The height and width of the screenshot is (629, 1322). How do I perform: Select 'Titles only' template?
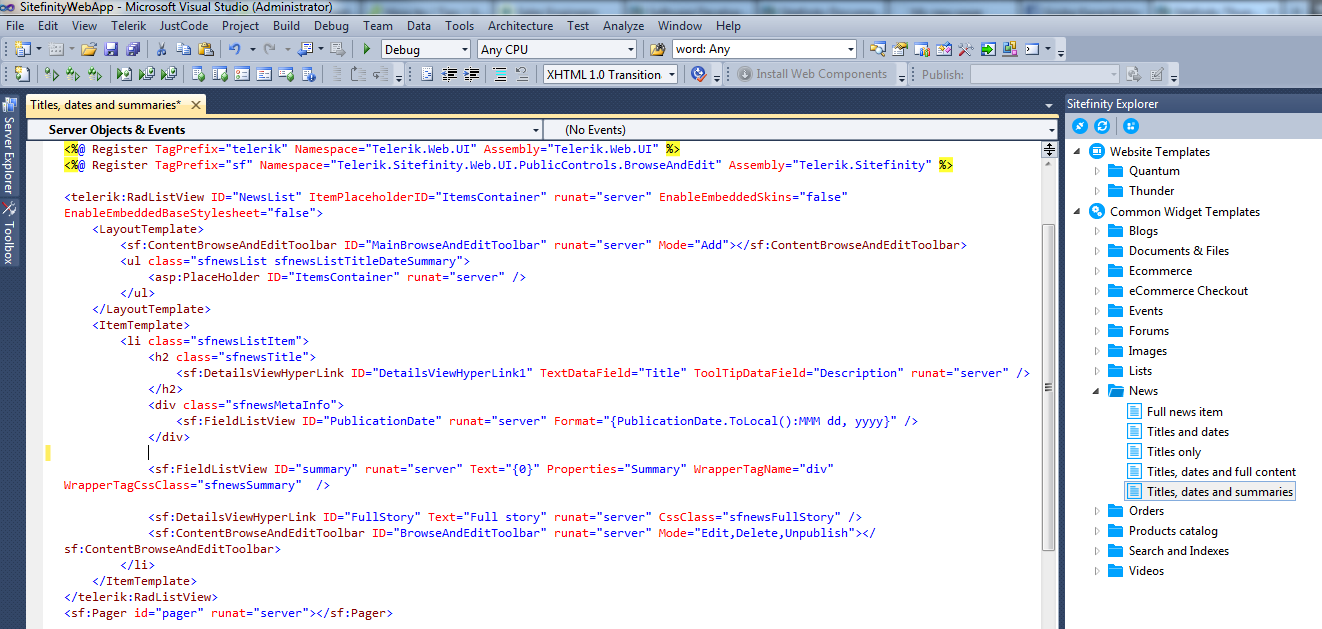click(1174, 451)
